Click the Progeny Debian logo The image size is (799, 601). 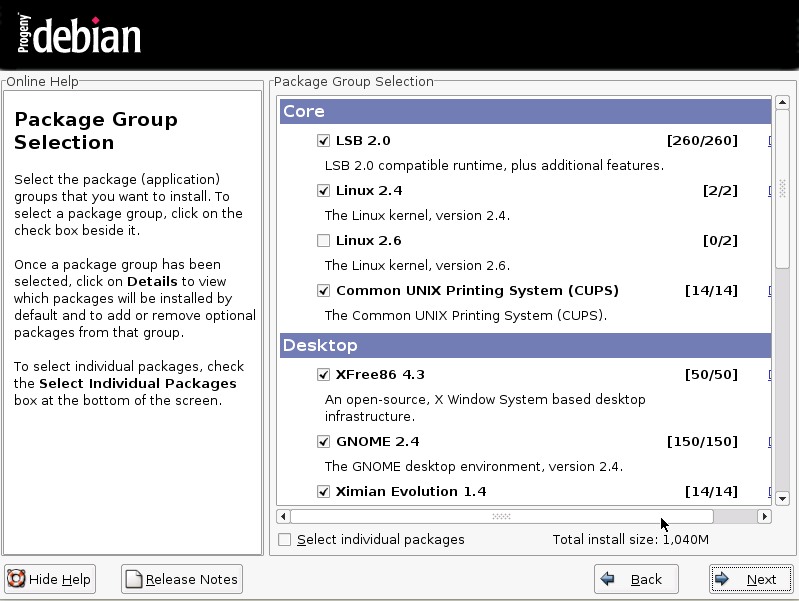[x=78, y=35]
